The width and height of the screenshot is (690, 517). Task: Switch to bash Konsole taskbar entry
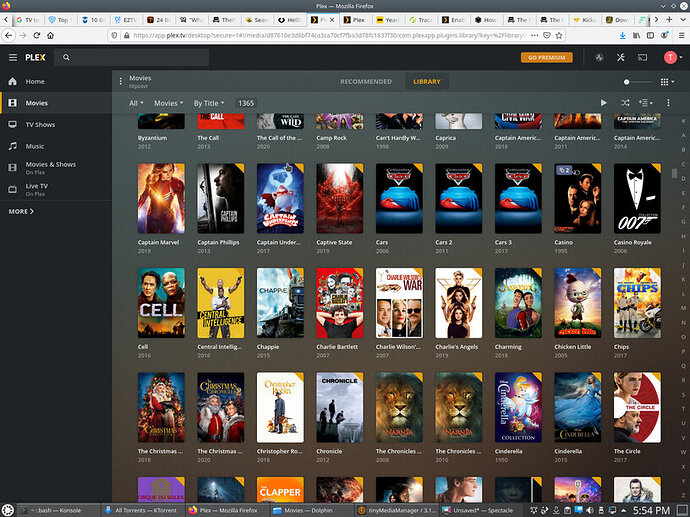(59, 510)
